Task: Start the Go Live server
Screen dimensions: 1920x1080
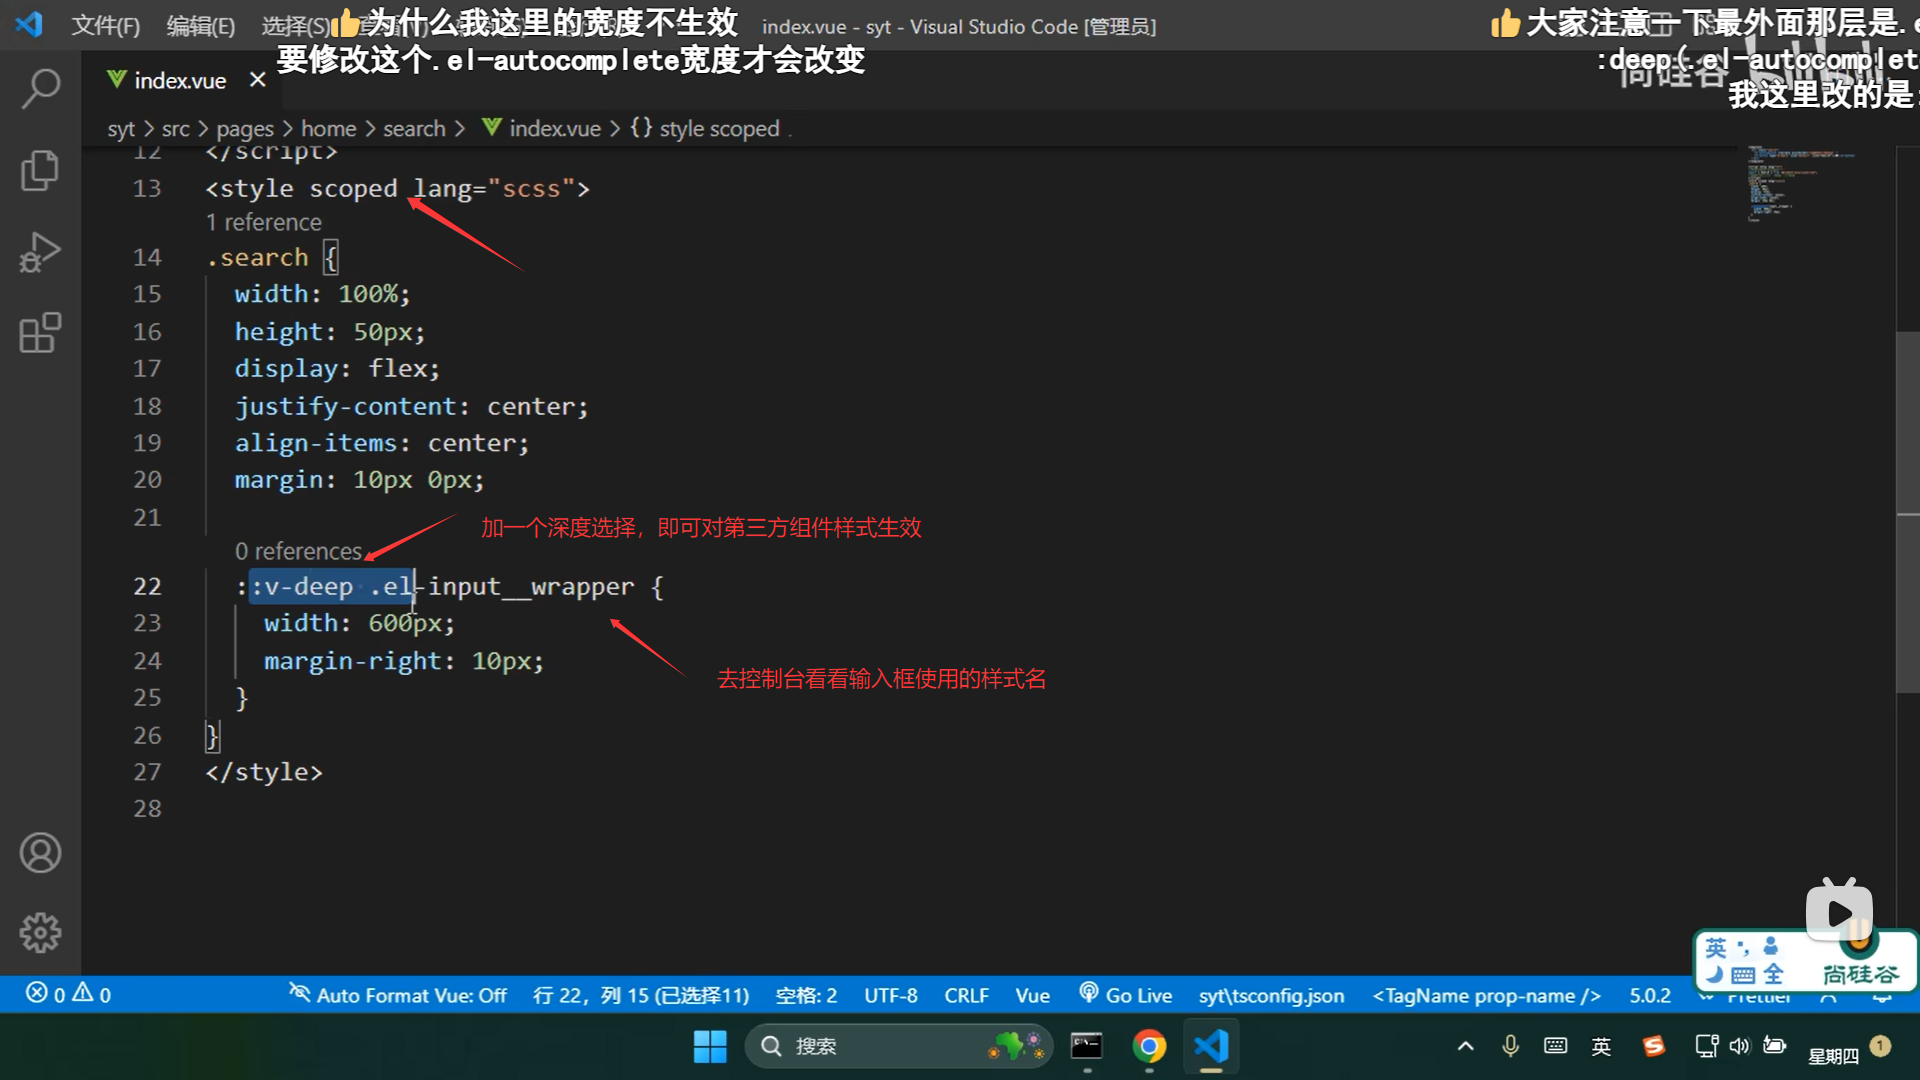Action: (1126, 995)
